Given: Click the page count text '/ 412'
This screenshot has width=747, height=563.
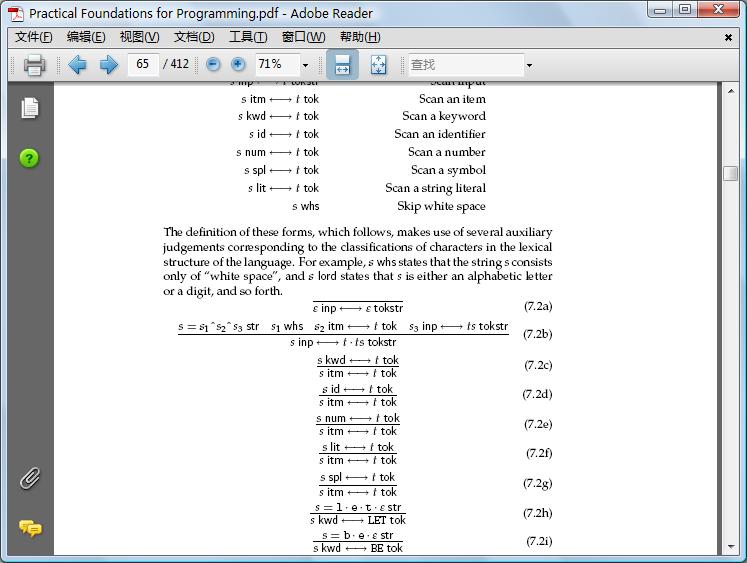Looking at the screenshot, I should click(x=176, y=64).
